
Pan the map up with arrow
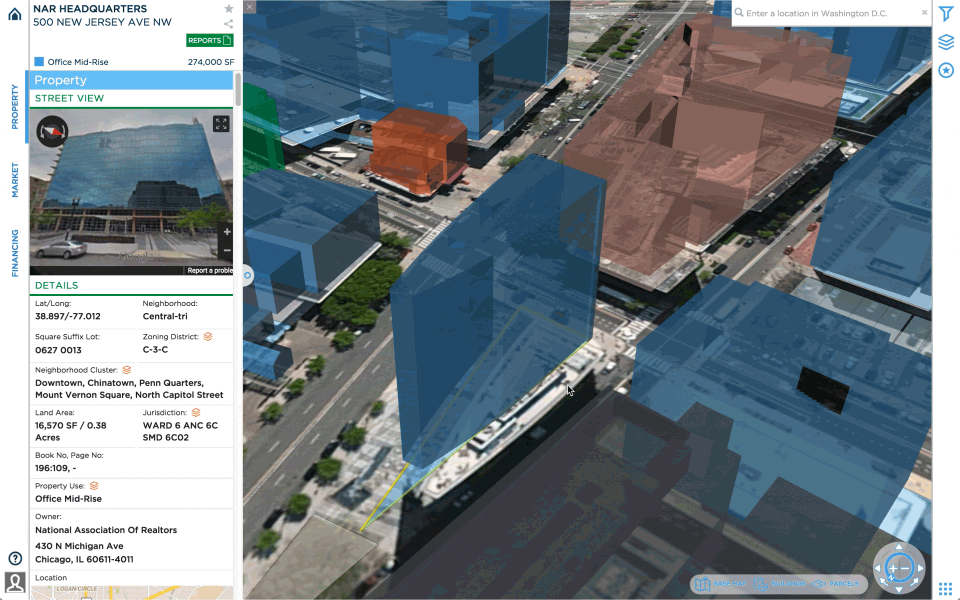pos(899,547)
